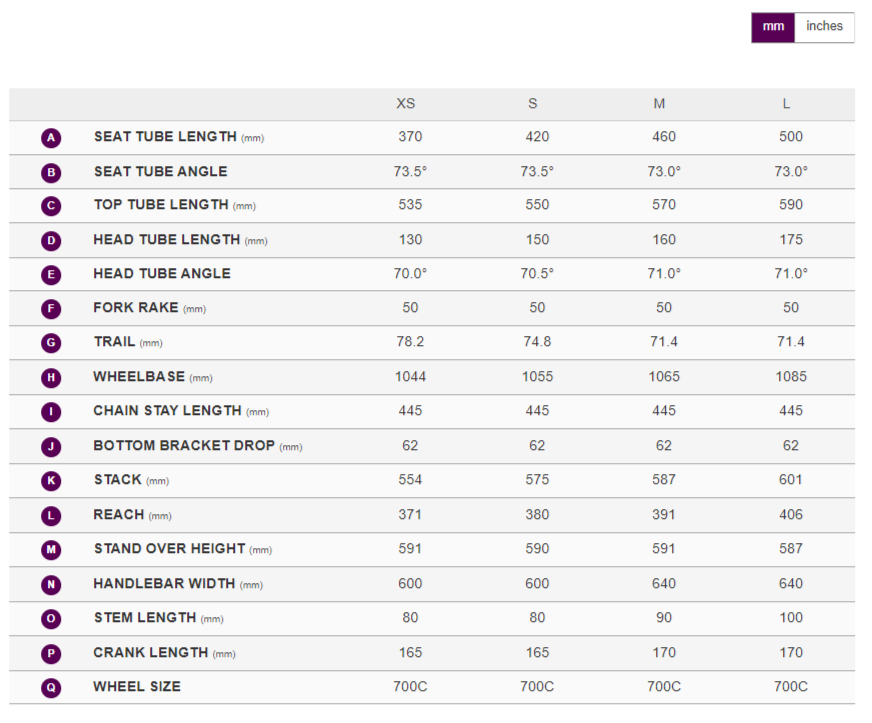Select the S size column header
This screenshot has width=872, height=723.
[x=533, y=104]
